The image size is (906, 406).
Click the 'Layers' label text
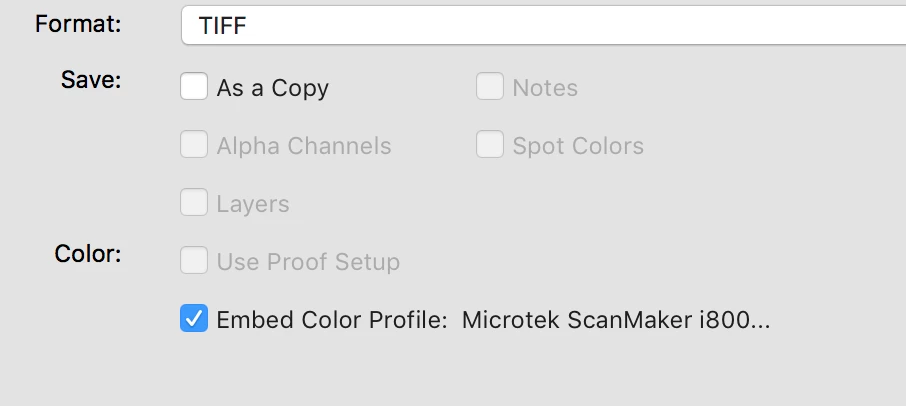(253, 204)
